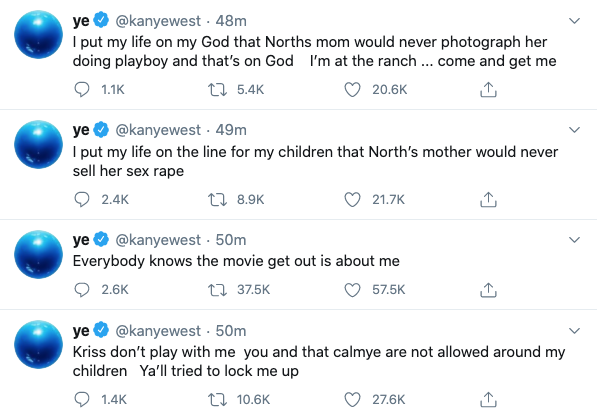Like the tweet with 21.7K likes
The width and height of the screenshot is (597, 418).
(x=352, y=199)
